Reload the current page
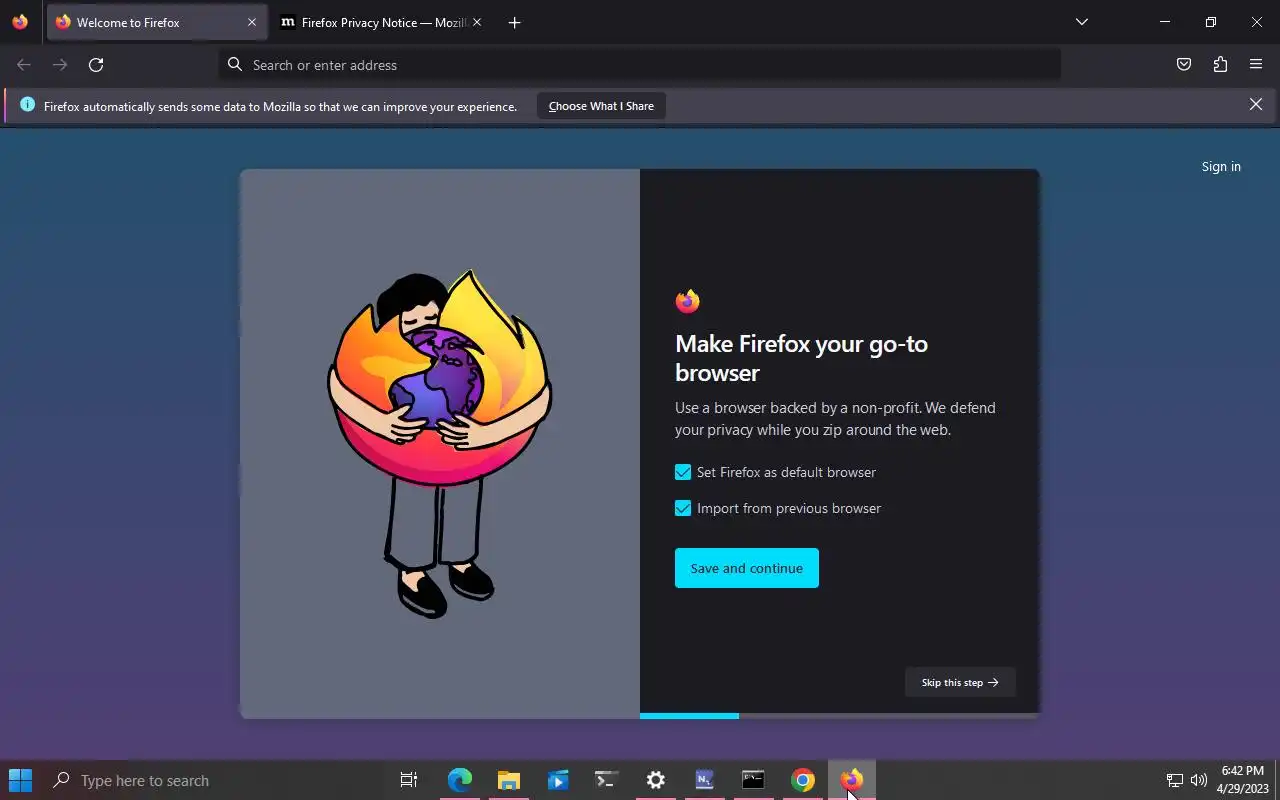 [x=96, y=65]
